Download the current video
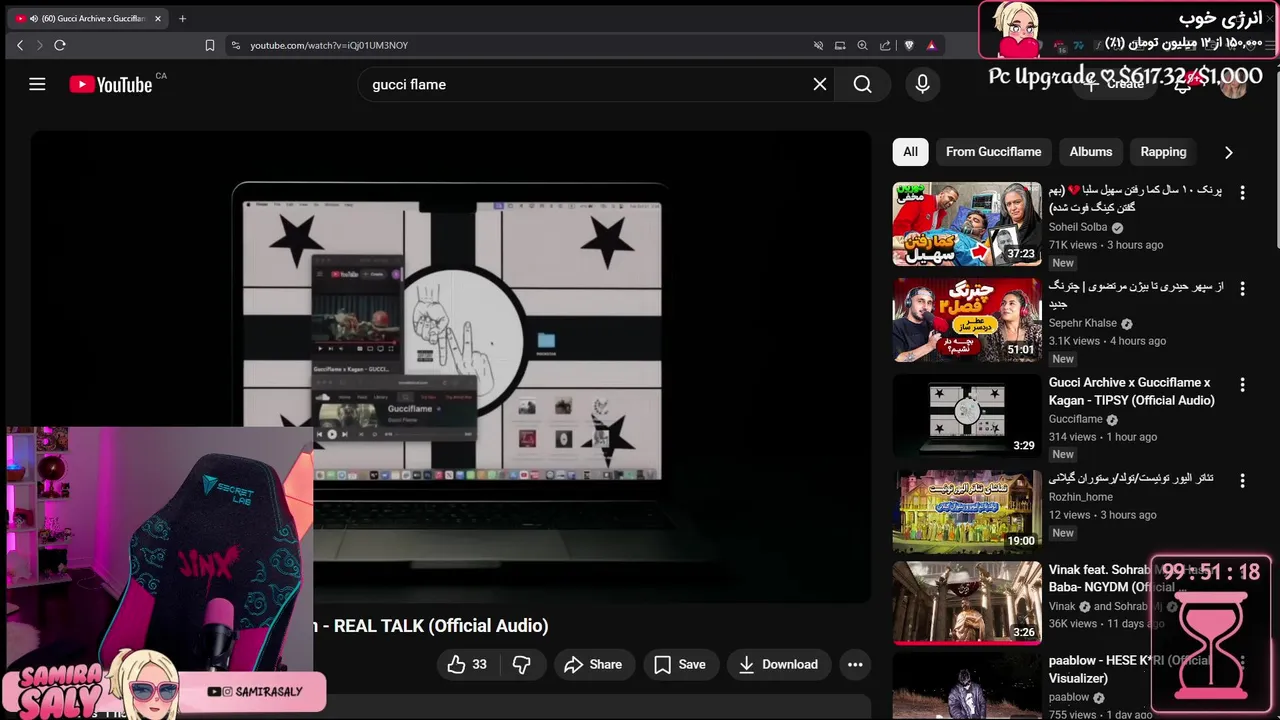 tap(778, 664)
